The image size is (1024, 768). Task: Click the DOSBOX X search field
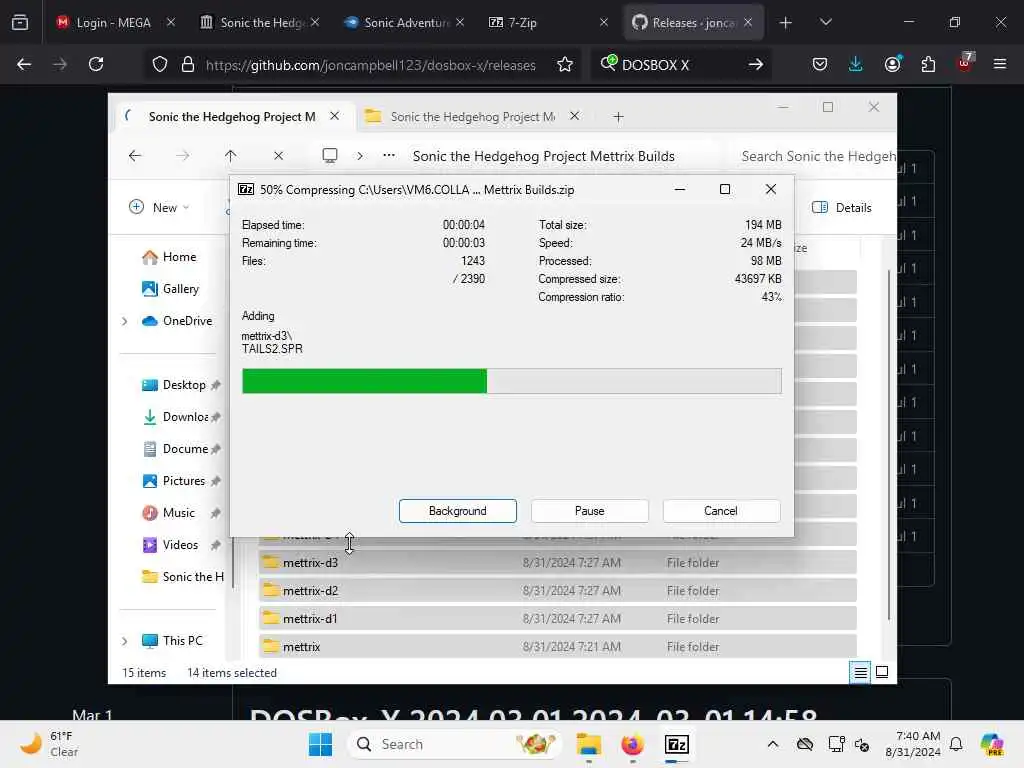(679, 65)
